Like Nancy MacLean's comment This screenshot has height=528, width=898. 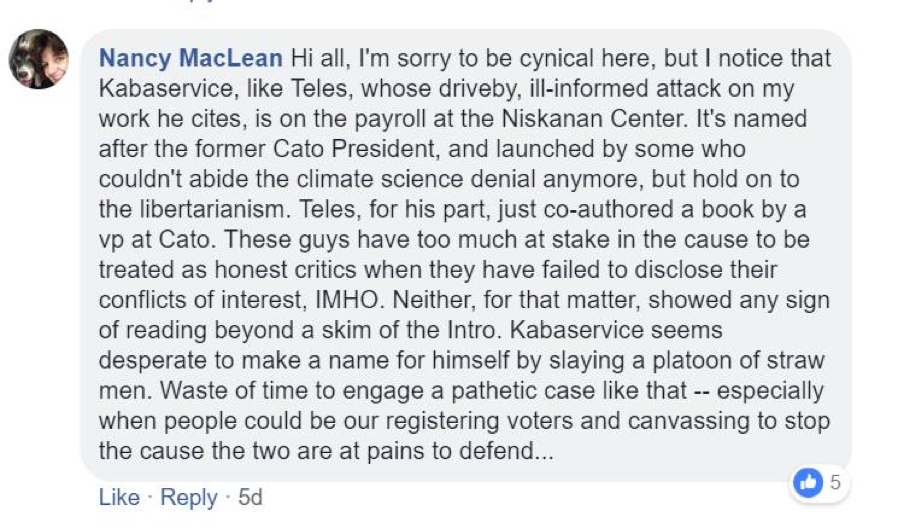tap(119, 497)
